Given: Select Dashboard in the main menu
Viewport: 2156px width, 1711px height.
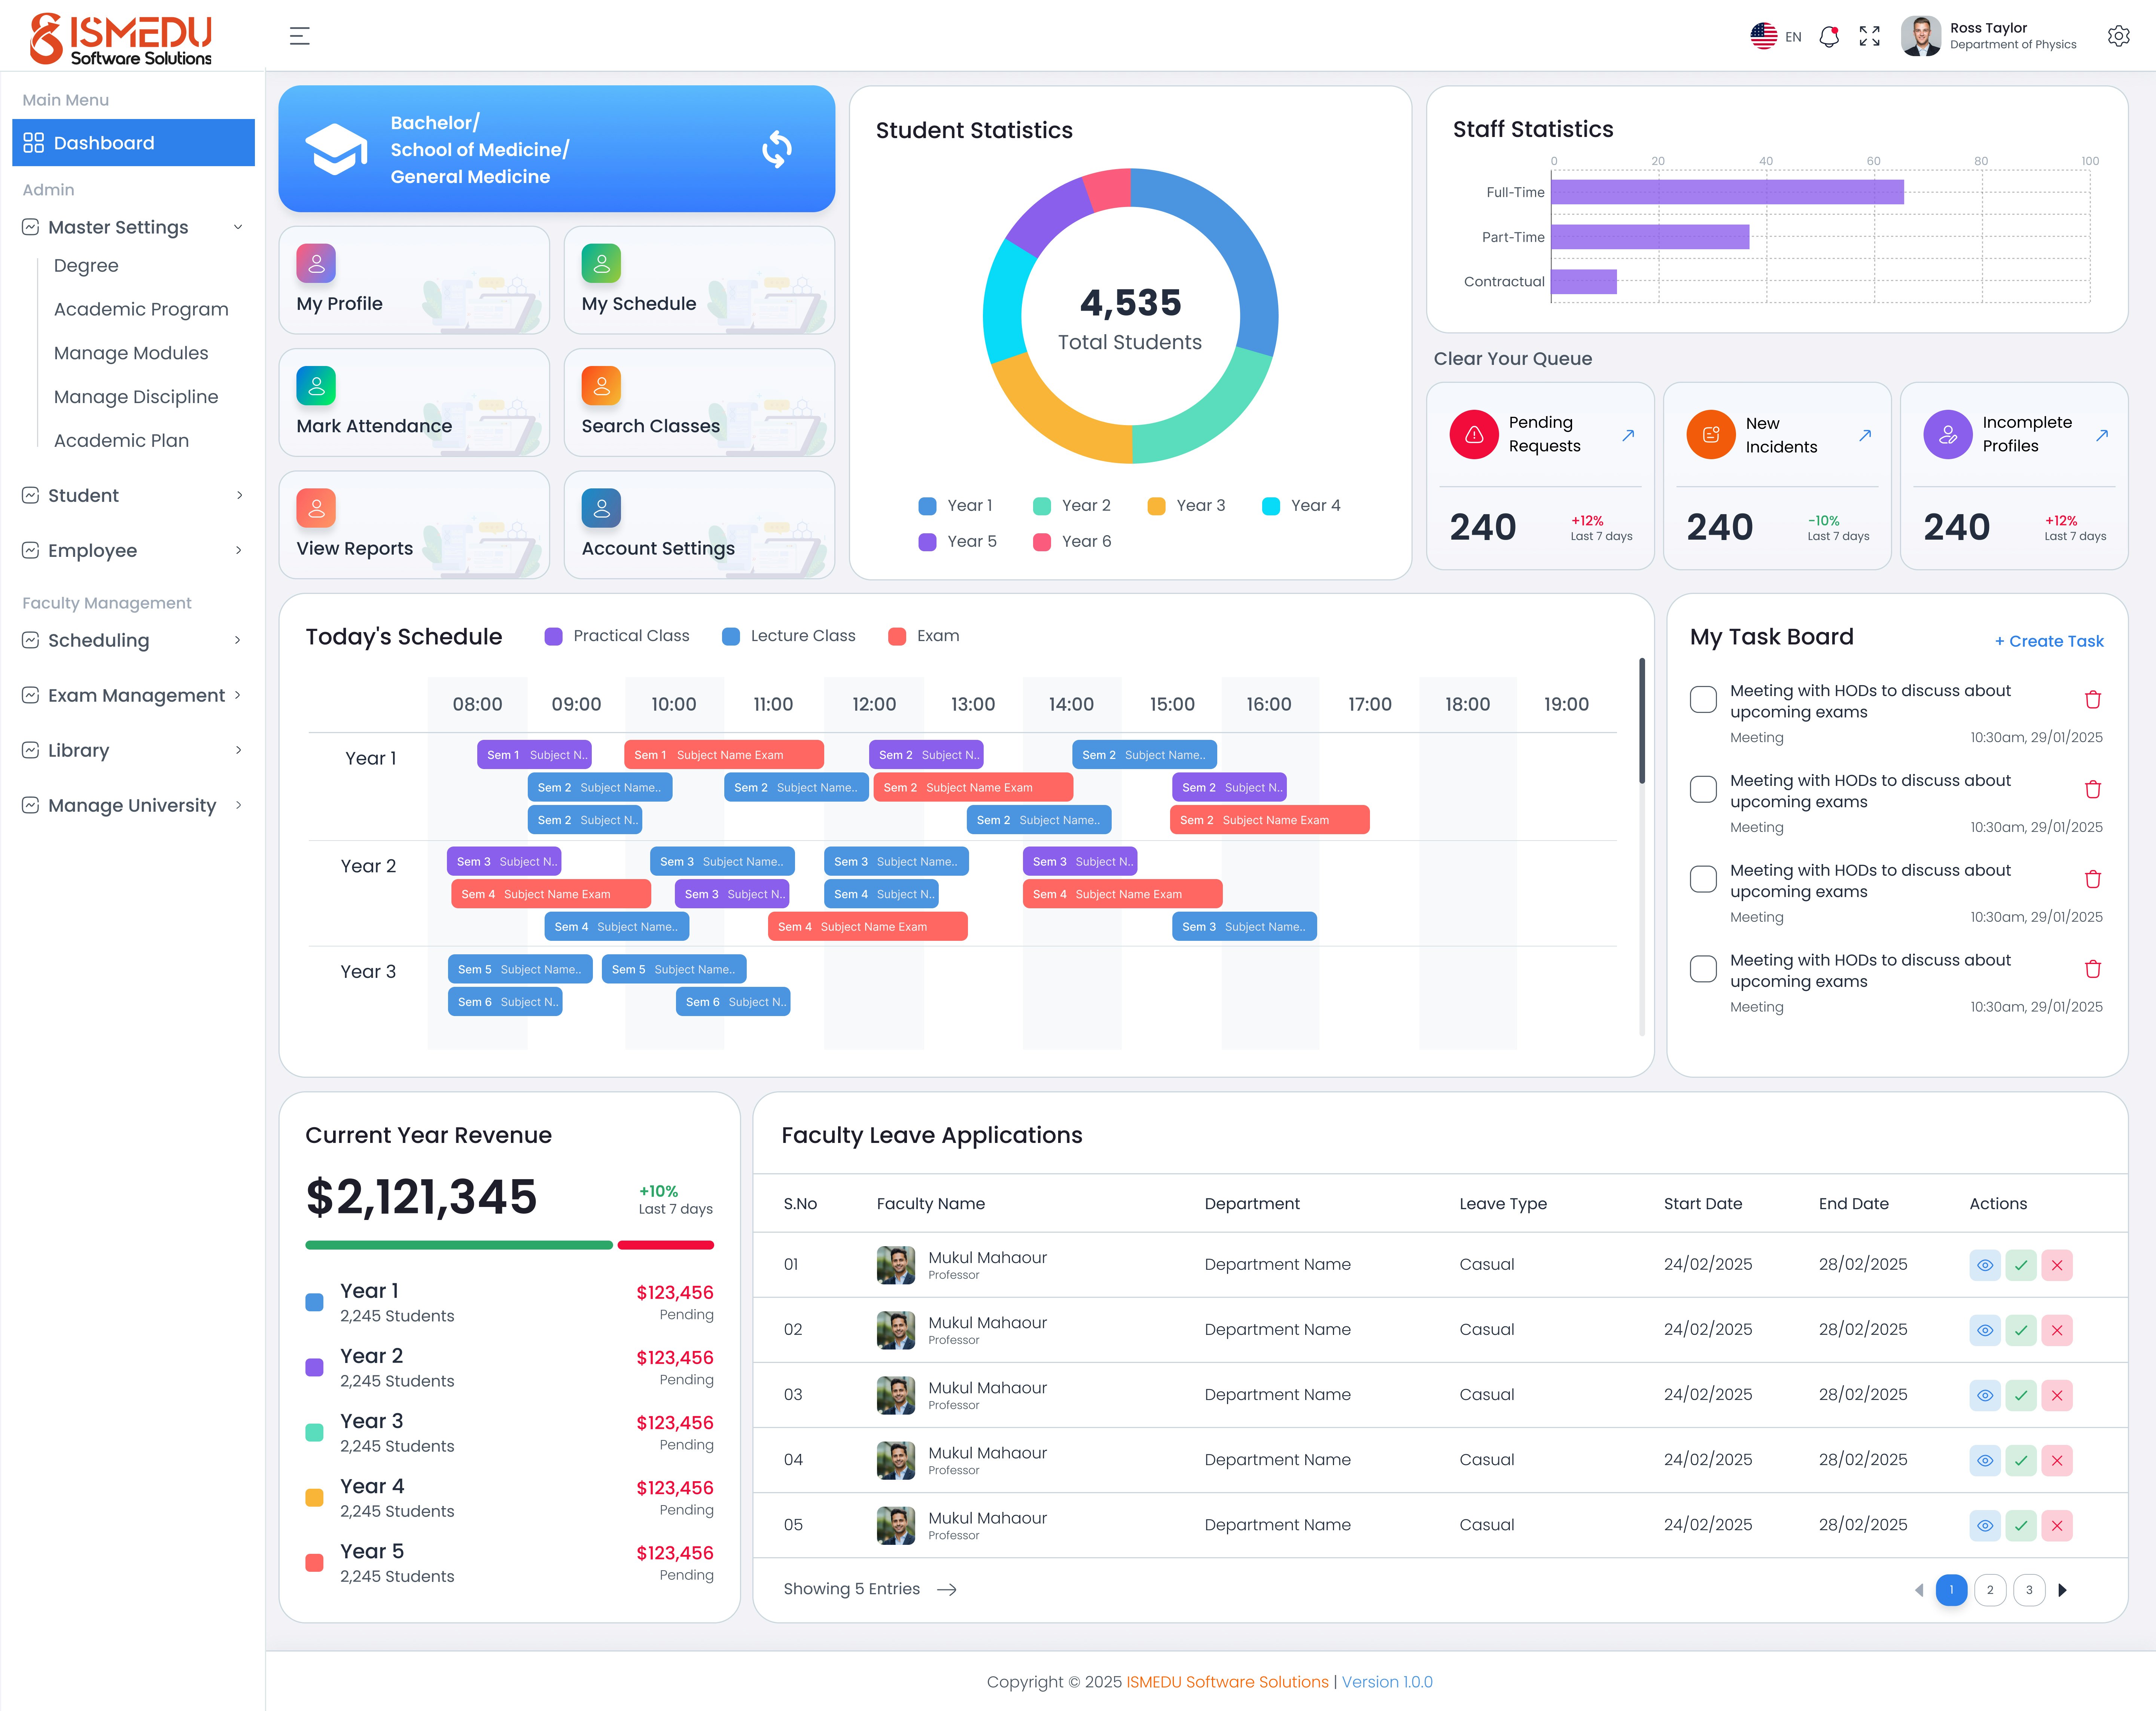Looking at the screenshot, I should pos(133,143).
